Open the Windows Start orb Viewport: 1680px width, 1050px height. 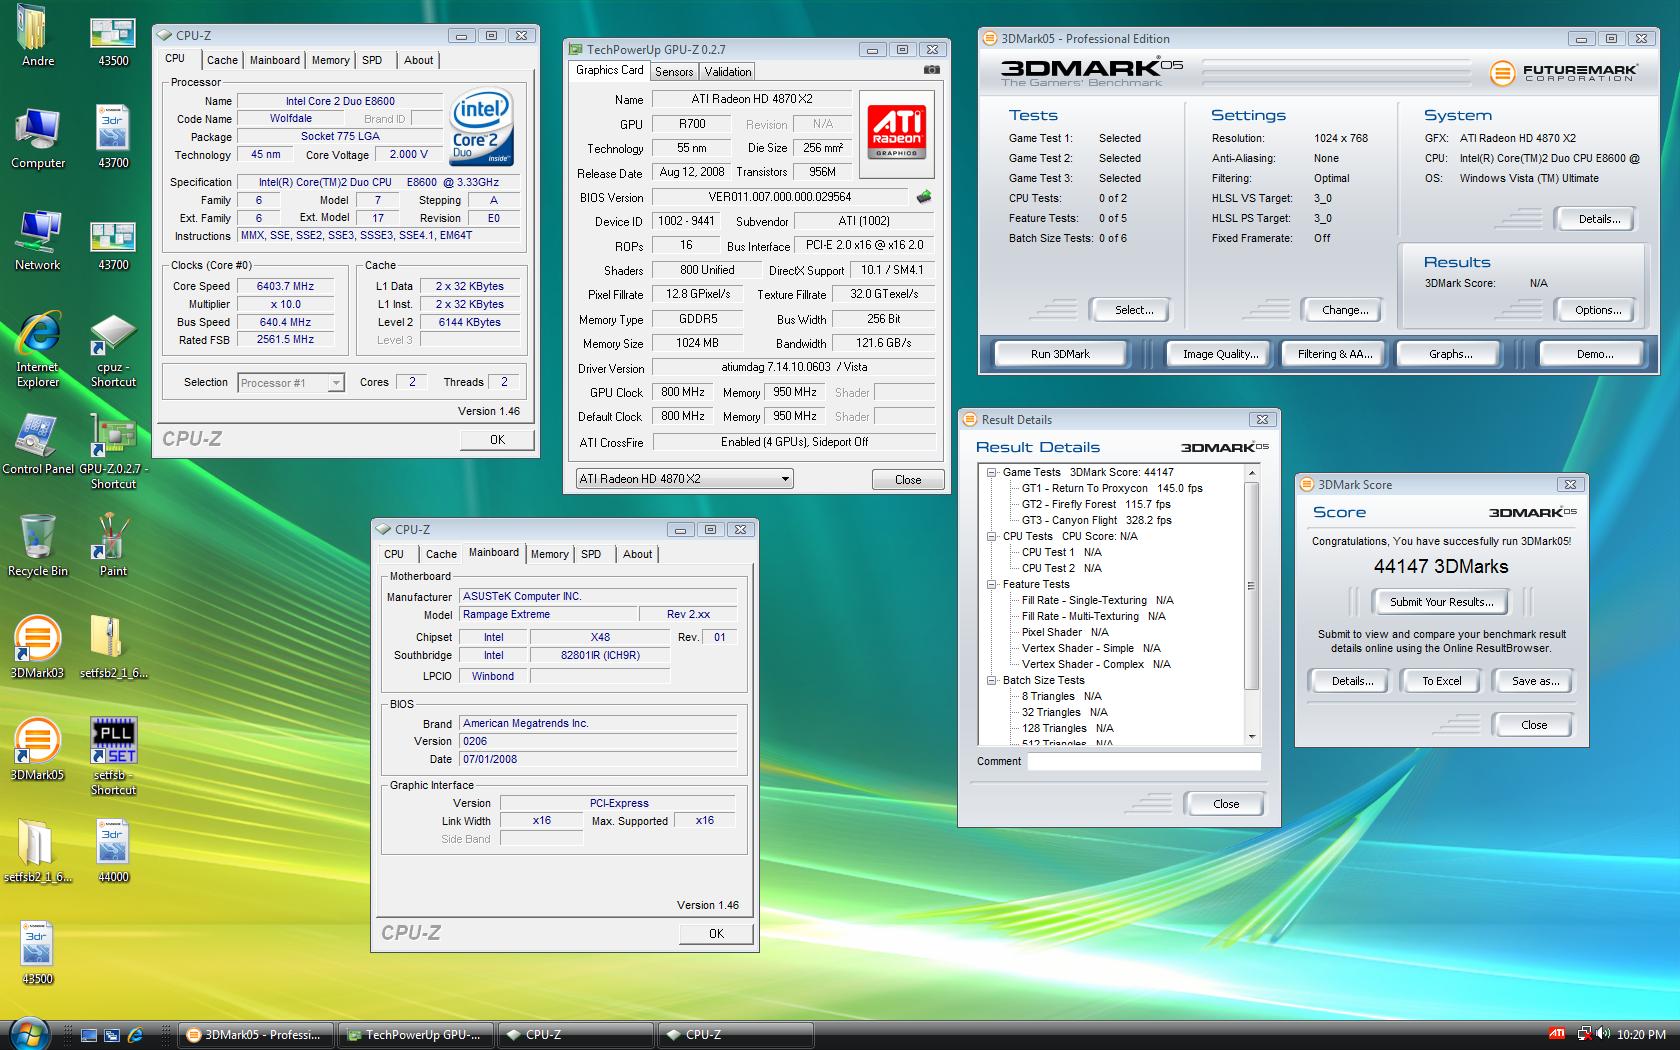28,1033
